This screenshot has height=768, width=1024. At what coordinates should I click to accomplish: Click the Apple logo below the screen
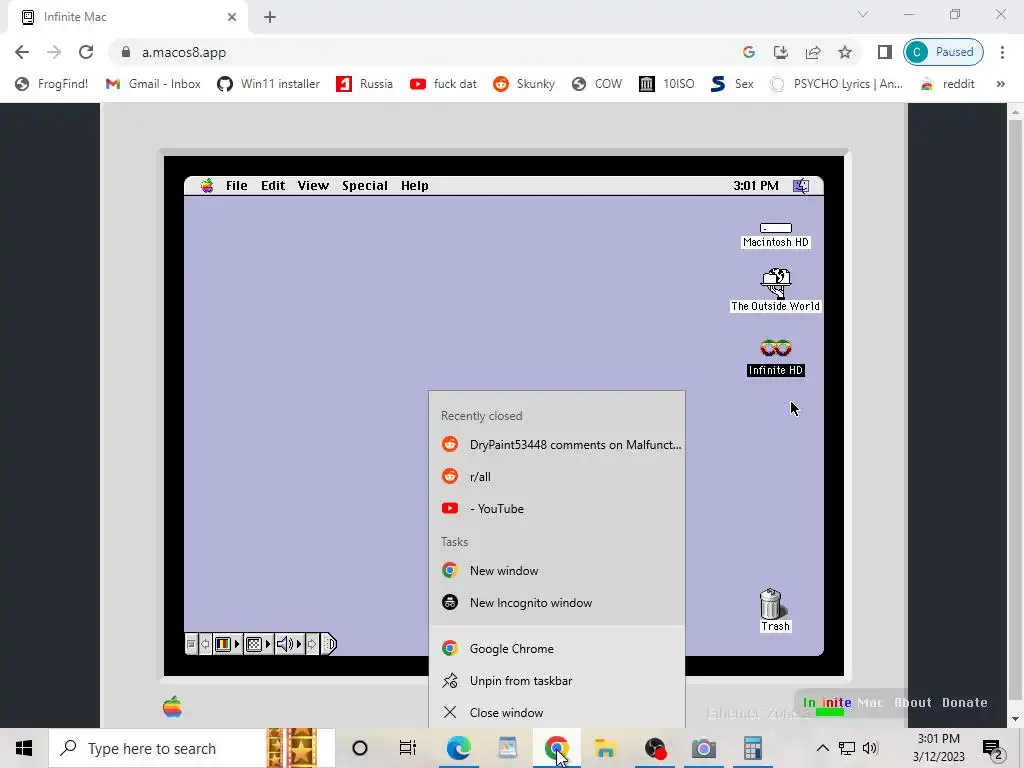click(x=172, y=707)
